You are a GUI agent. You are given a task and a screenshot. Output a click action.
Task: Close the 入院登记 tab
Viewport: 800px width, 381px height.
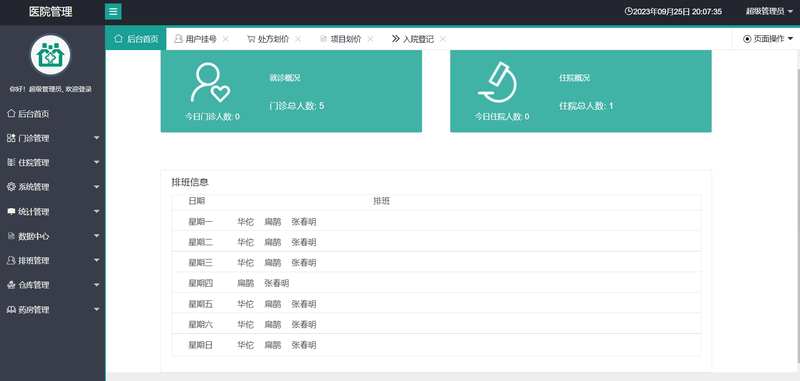[443, 39]
